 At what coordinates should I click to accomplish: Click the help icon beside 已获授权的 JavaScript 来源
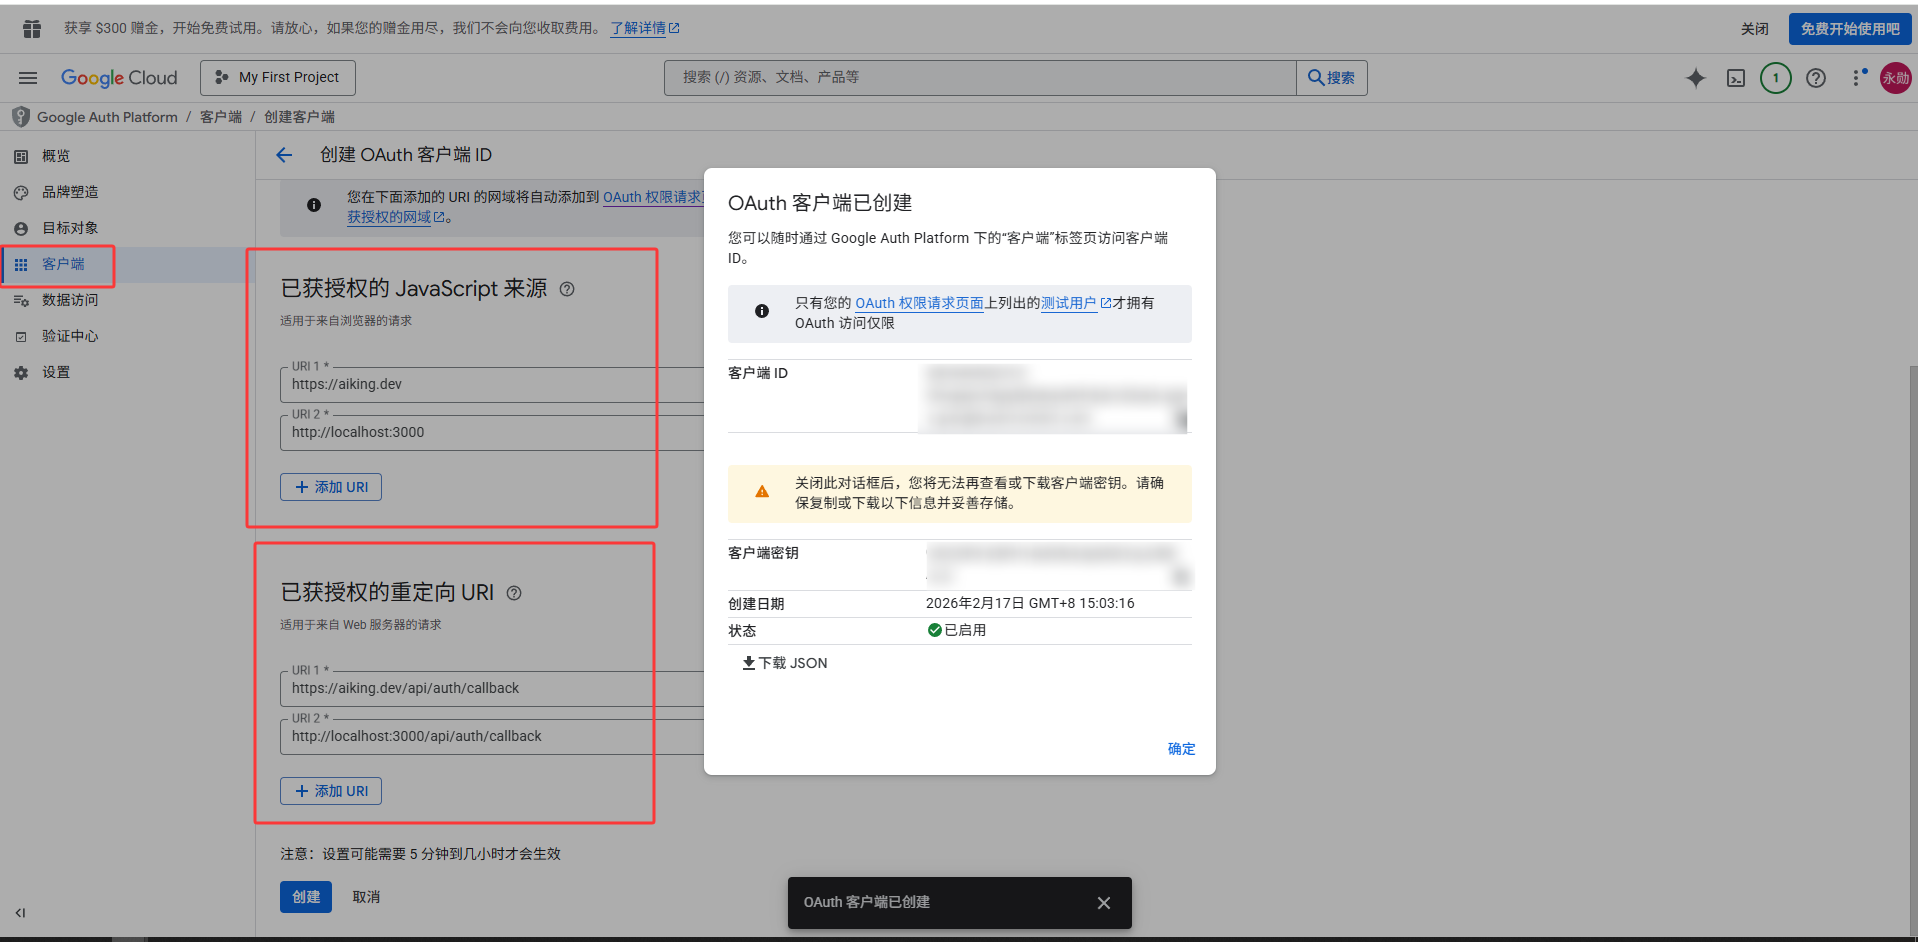point(567,289)
